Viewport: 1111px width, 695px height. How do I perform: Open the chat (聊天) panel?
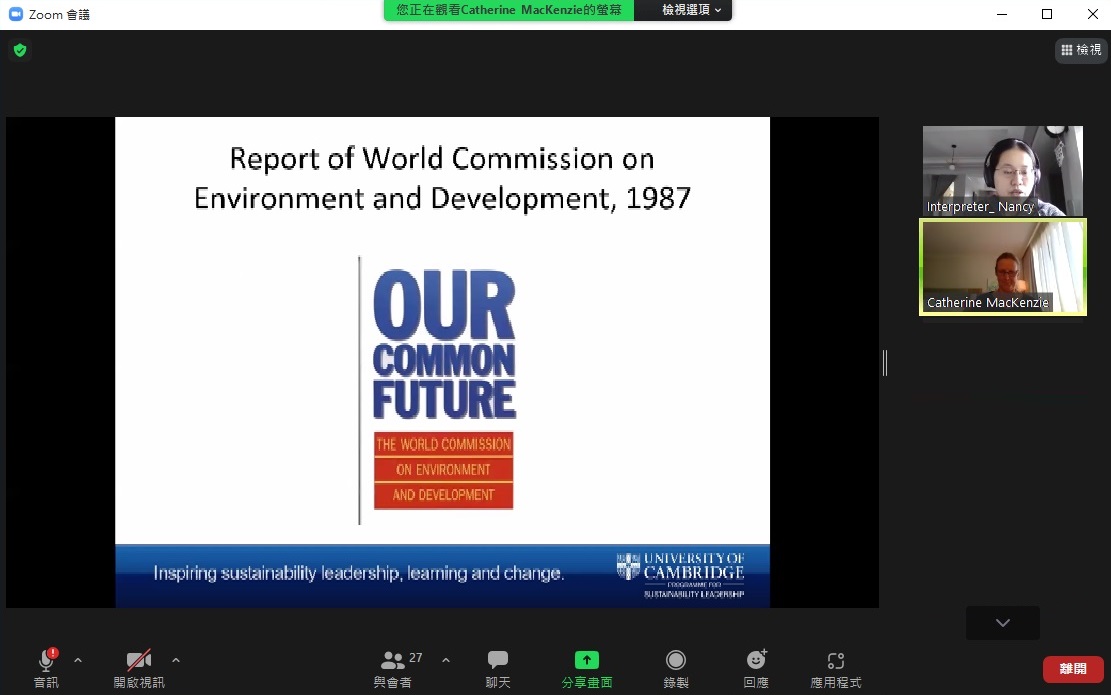pyautogui.click(x=498, y=668)
